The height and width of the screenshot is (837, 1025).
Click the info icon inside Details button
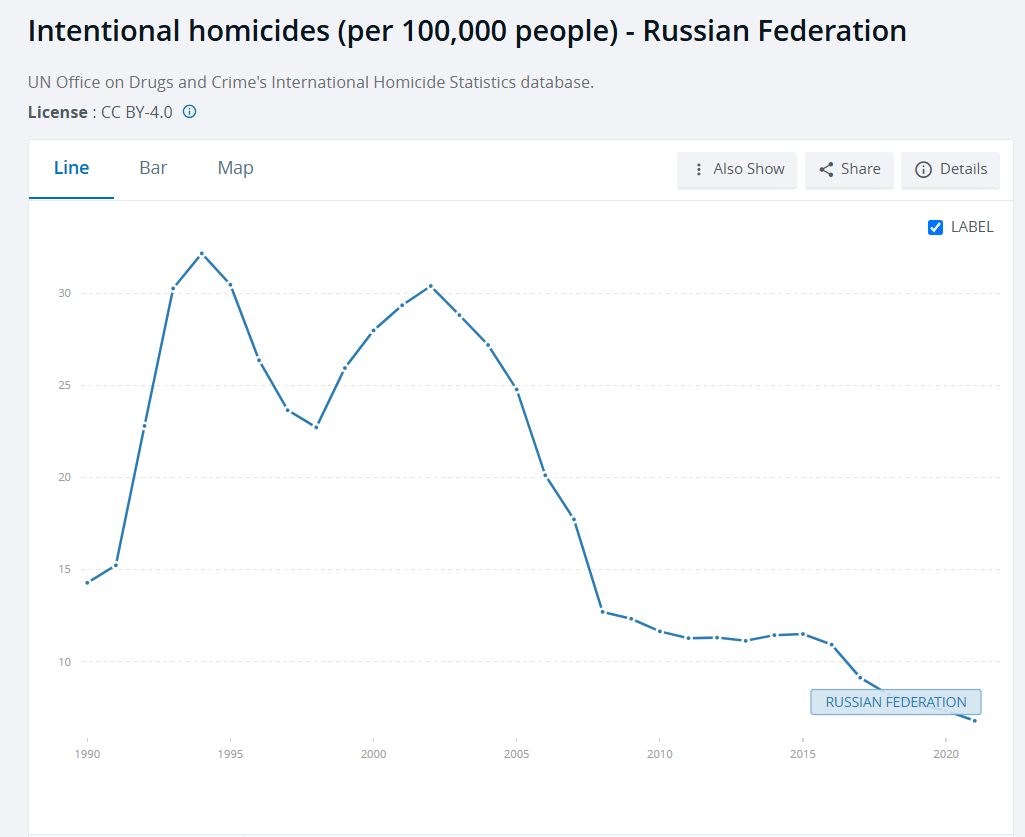pos(923,169)
